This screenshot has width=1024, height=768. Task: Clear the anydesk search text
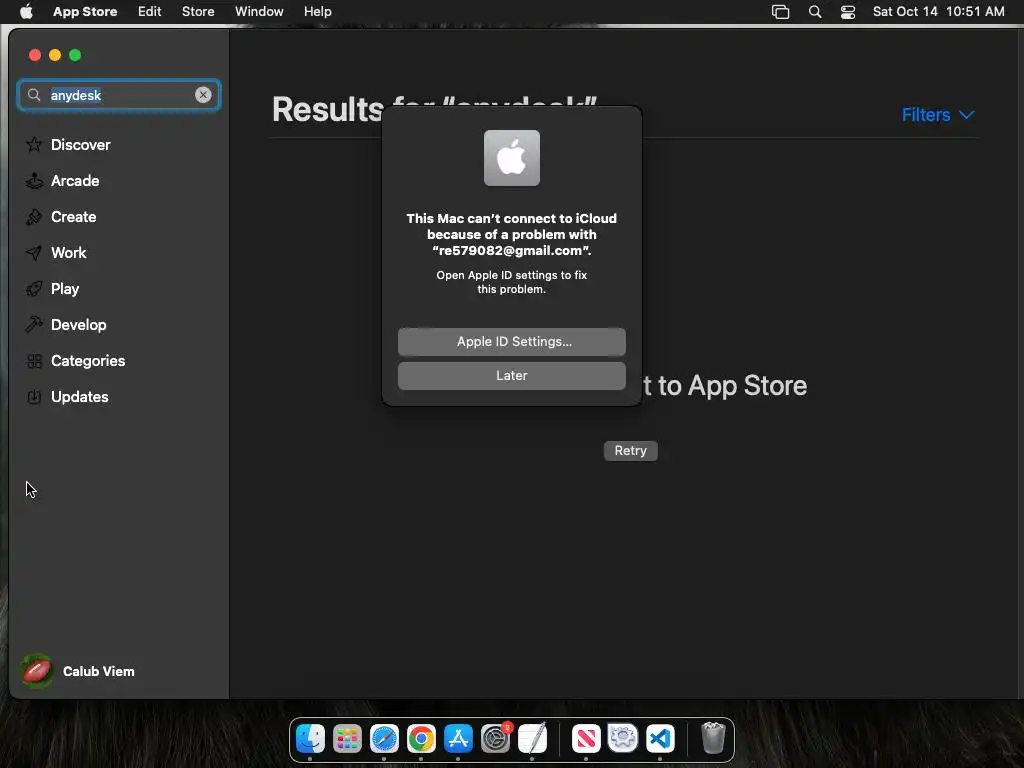click(203, 95)
